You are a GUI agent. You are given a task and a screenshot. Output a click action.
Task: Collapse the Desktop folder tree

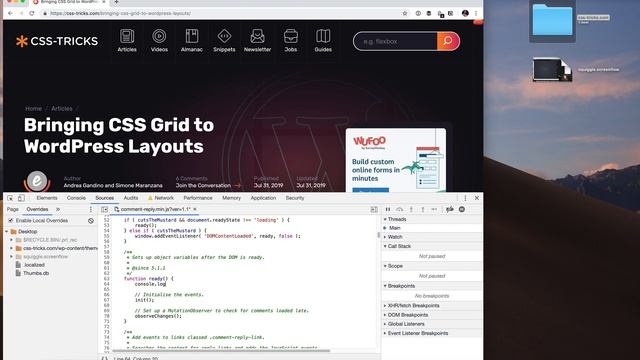[x=7, y=231]
